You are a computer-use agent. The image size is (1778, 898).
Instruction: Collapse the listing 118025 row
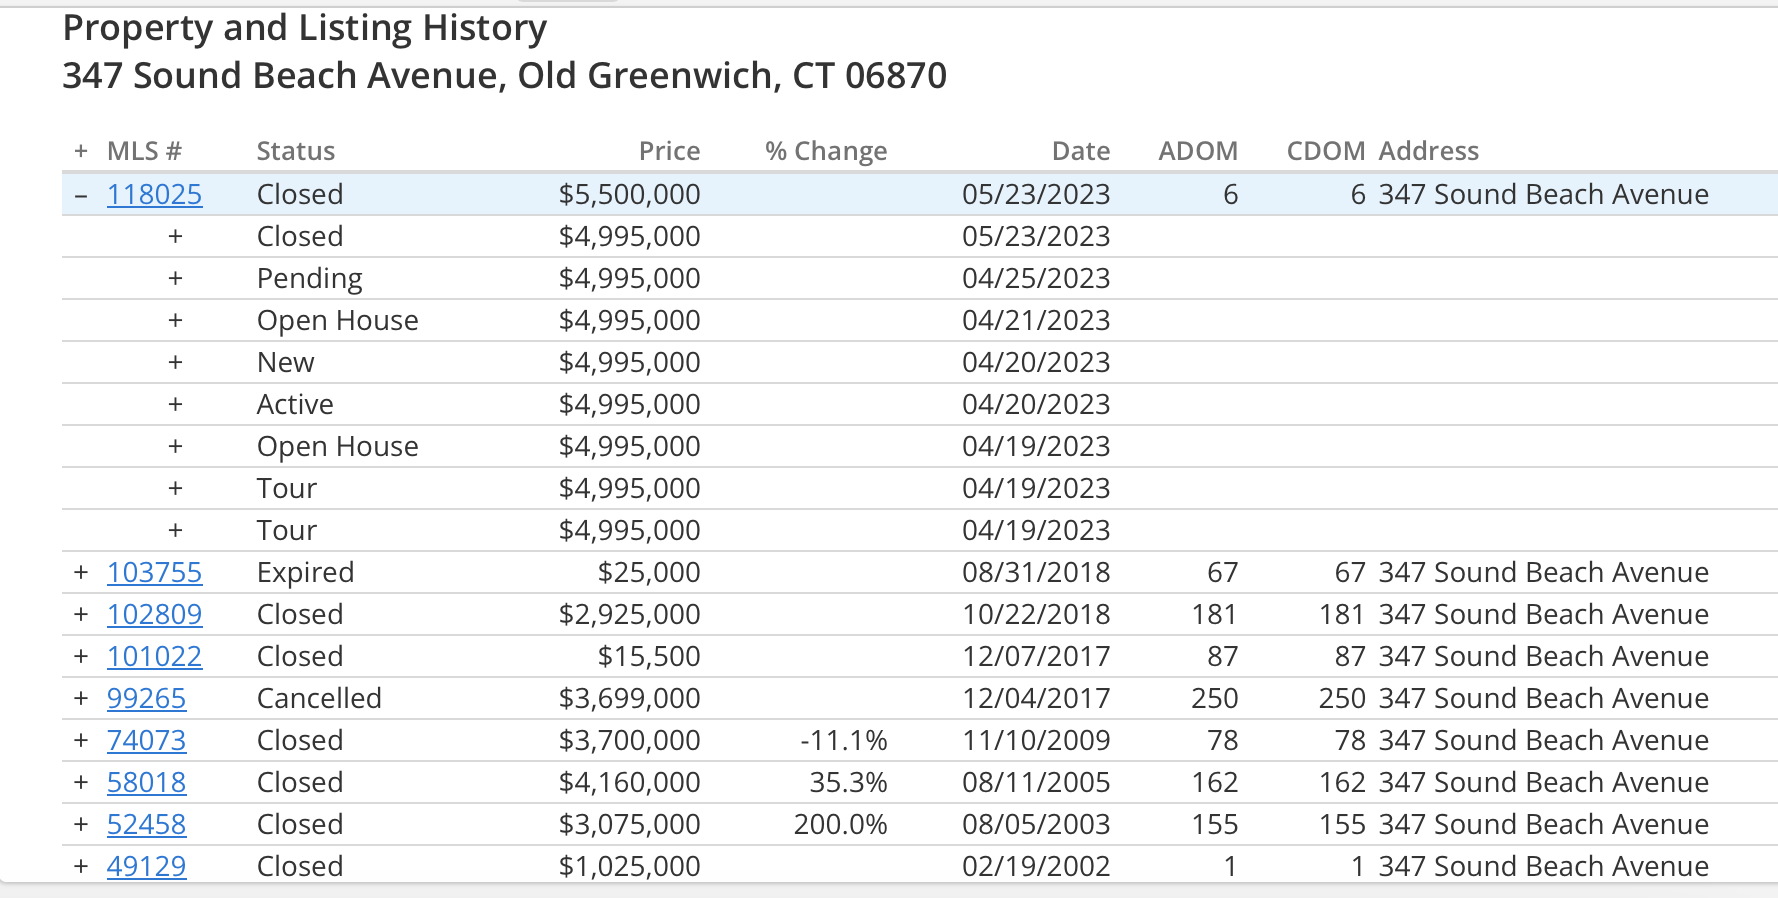[x=81, y=195]
